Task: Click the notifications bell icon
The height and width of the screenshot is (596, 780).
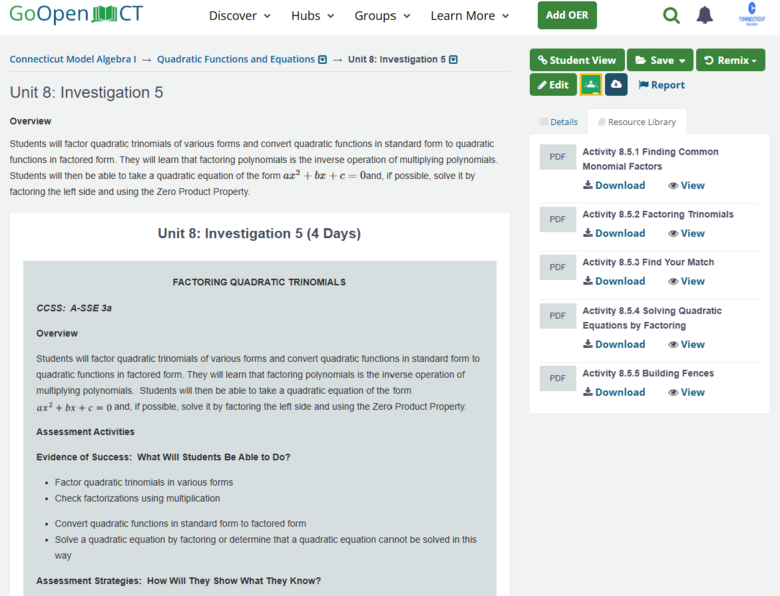Action: click(705, 15)
